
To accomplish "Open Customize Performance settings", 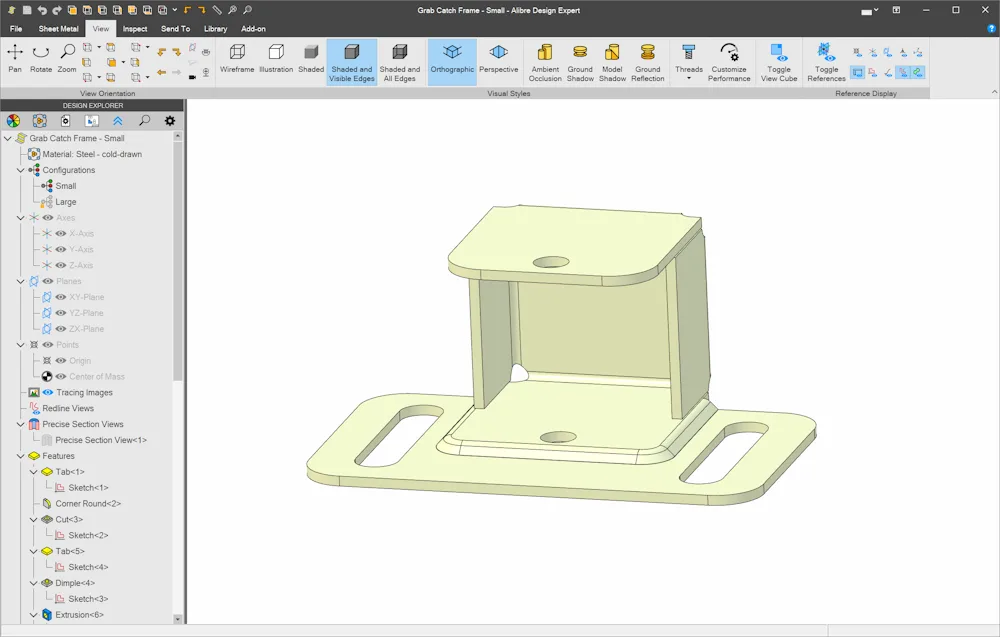I will point(729,62).
